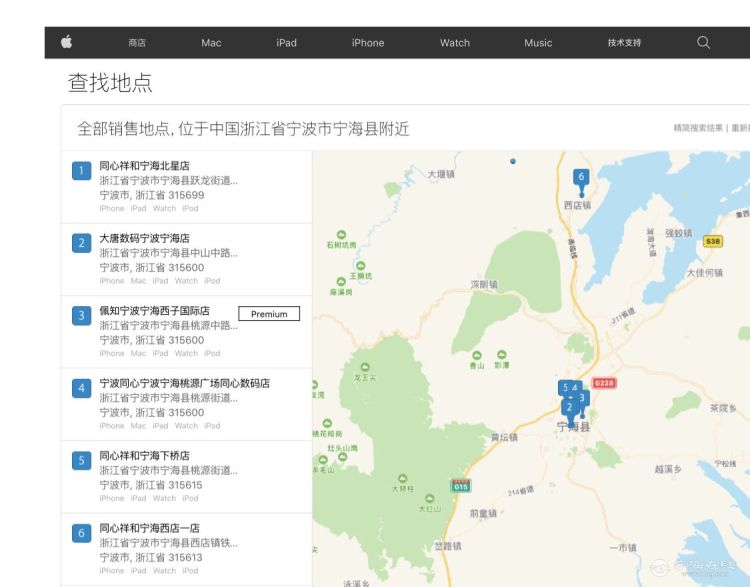Click the blue number 4 list badge
This screenshot has height=587, width=750.
coord(81,388)
